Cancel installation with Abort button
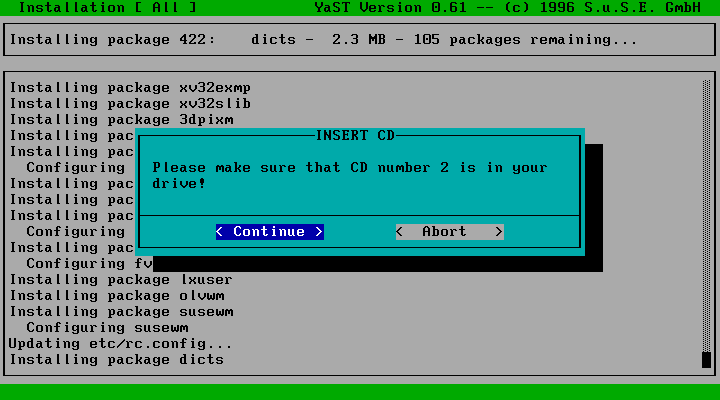 [450, 232]
